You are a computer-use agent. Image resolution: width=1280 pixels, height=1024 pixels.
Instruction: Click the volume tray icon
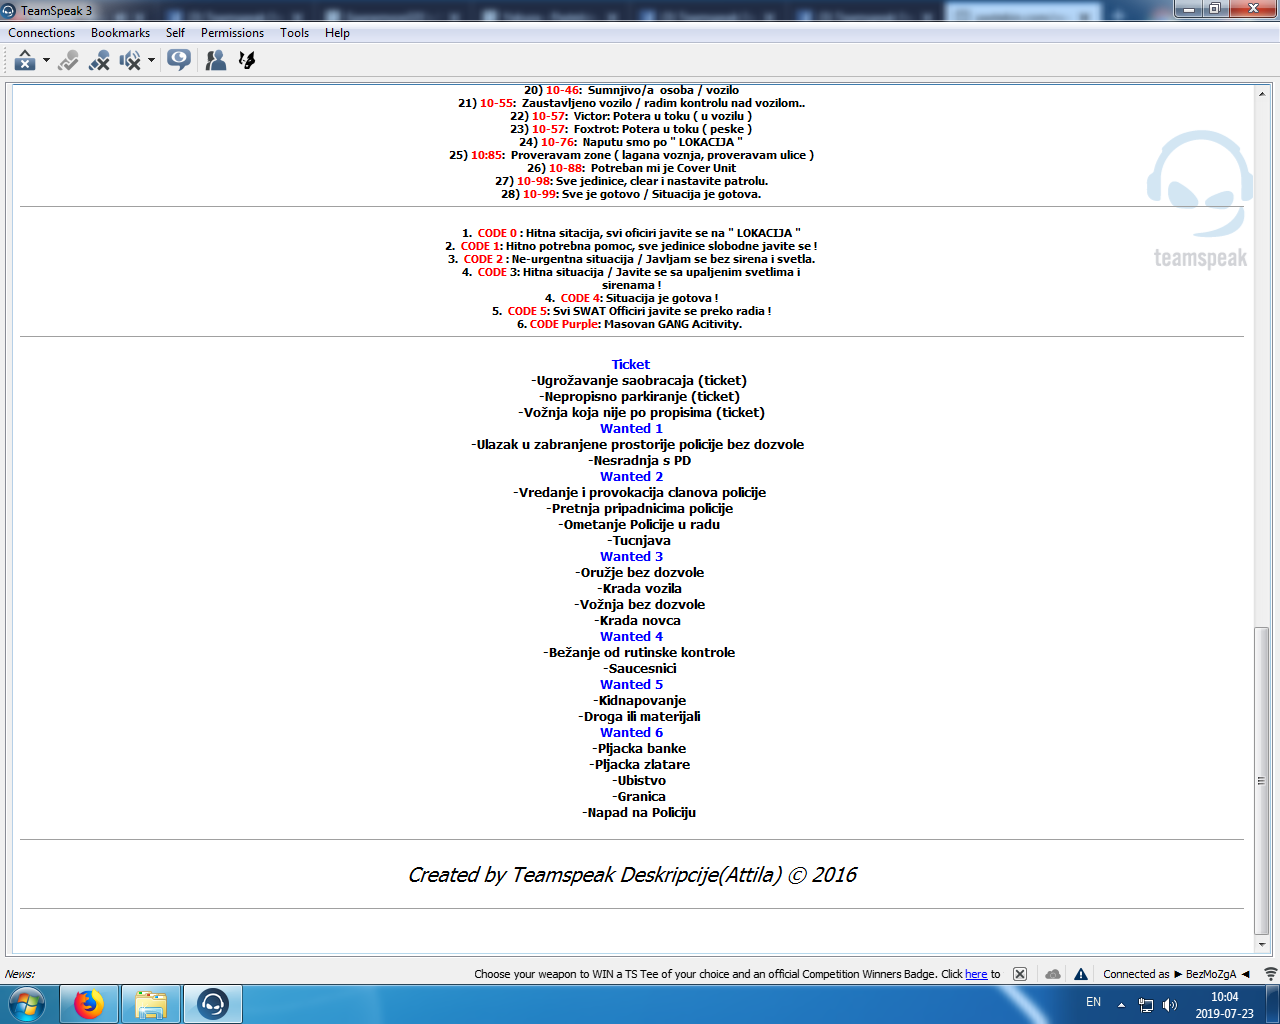click(x=1170, y=1005)
